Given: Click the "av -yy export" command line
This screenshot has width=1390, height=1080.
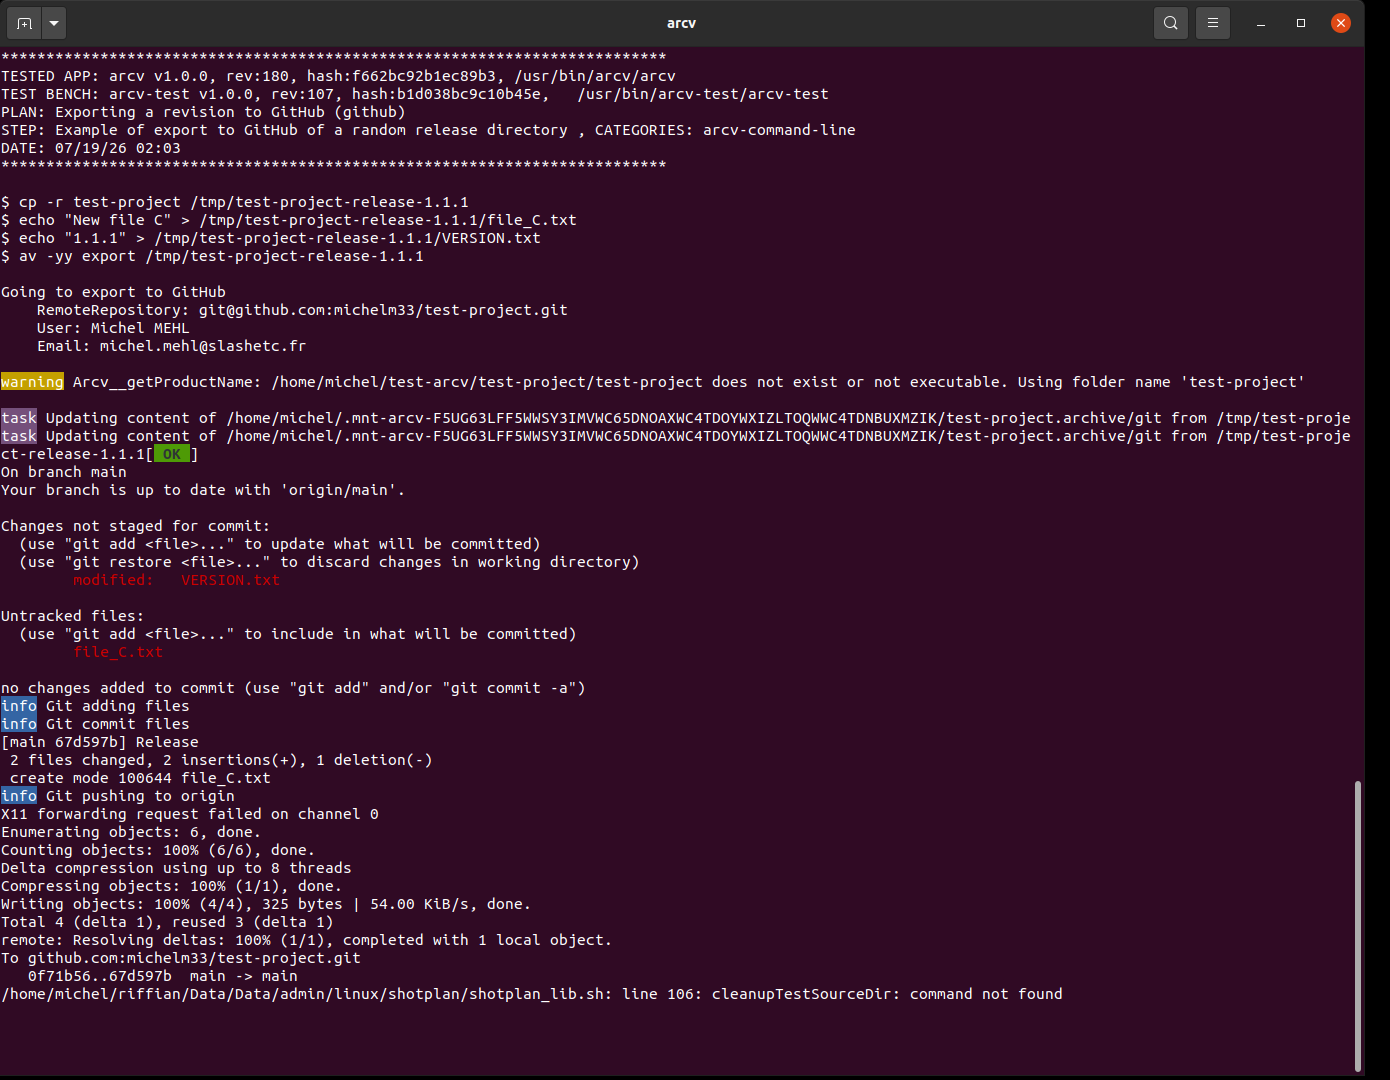Looking at the screenshot, I should [x=212, y=256].
